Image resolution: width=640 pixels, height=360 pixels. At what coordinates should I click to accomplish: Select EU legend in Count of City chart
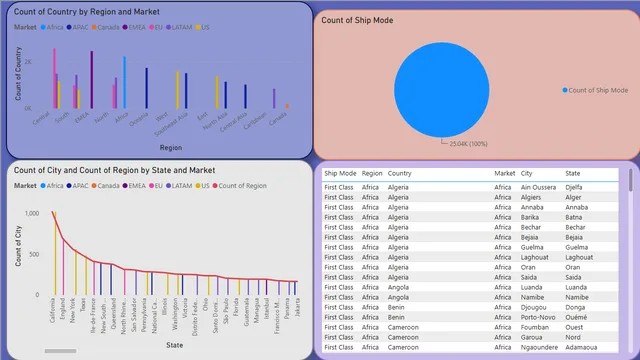(156, 186)
